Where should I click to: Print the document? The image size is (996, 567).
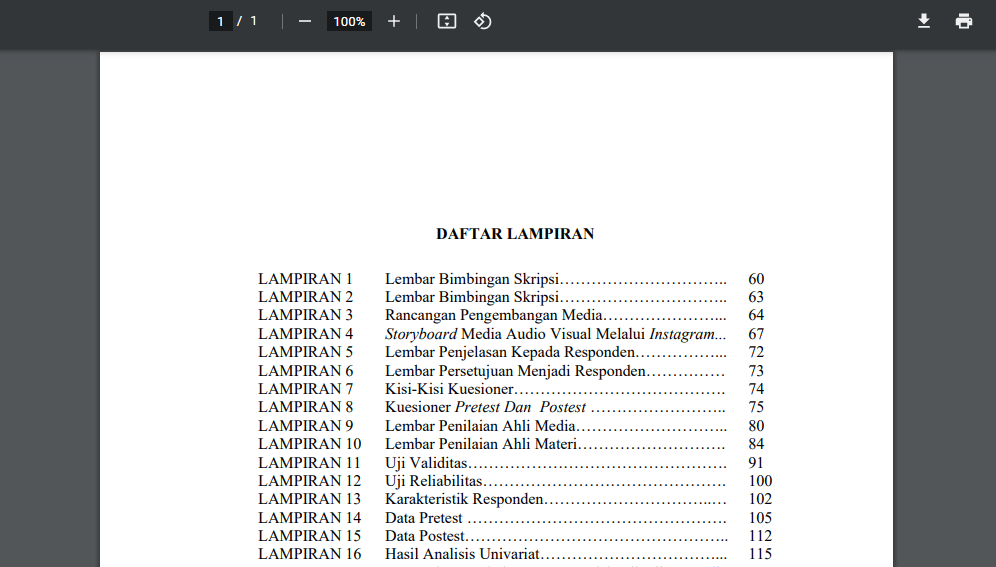point(964,21)
